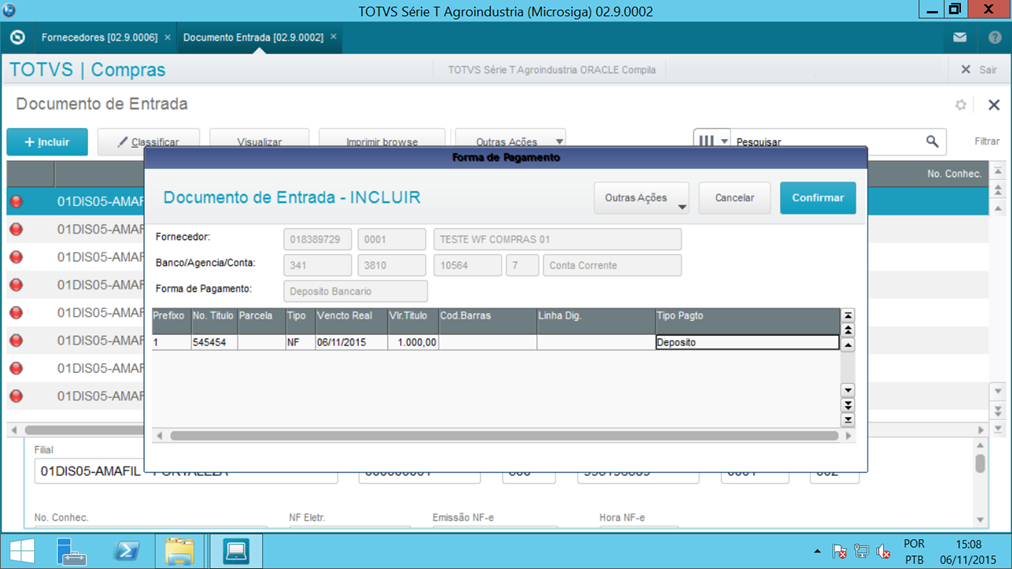
Task: Open File Explorer from the taskbar
Action: 180,551
